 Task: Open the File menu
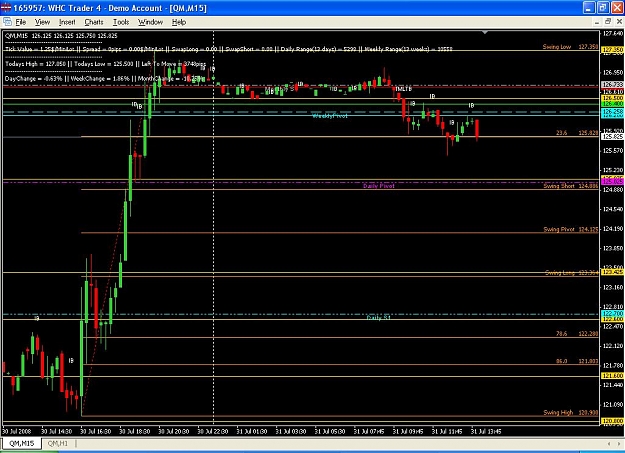pos(21,22)
